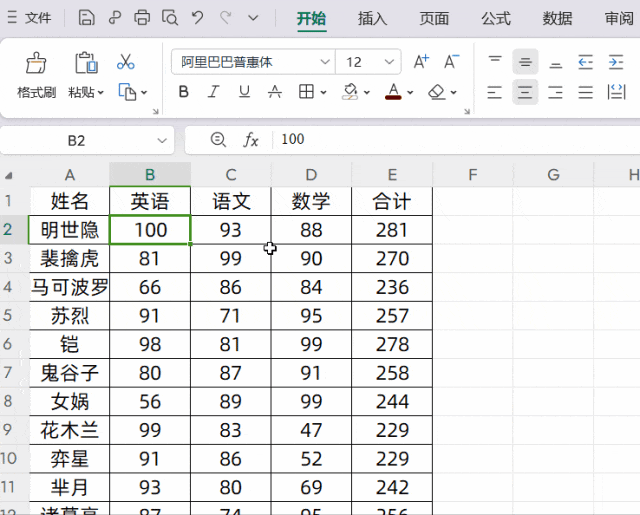This screenshot has height=515, width=640.
Task: Switch to the 插入 (Insert) tab
Action: [x=372, y=18]
